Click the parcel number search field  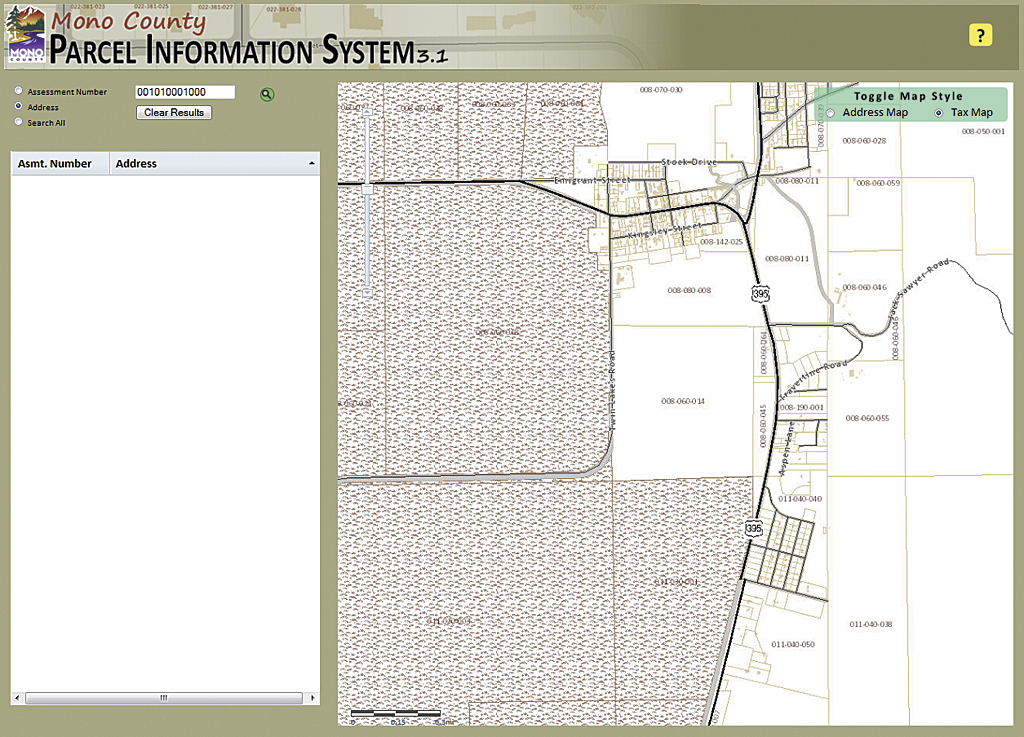coord(185,92)
